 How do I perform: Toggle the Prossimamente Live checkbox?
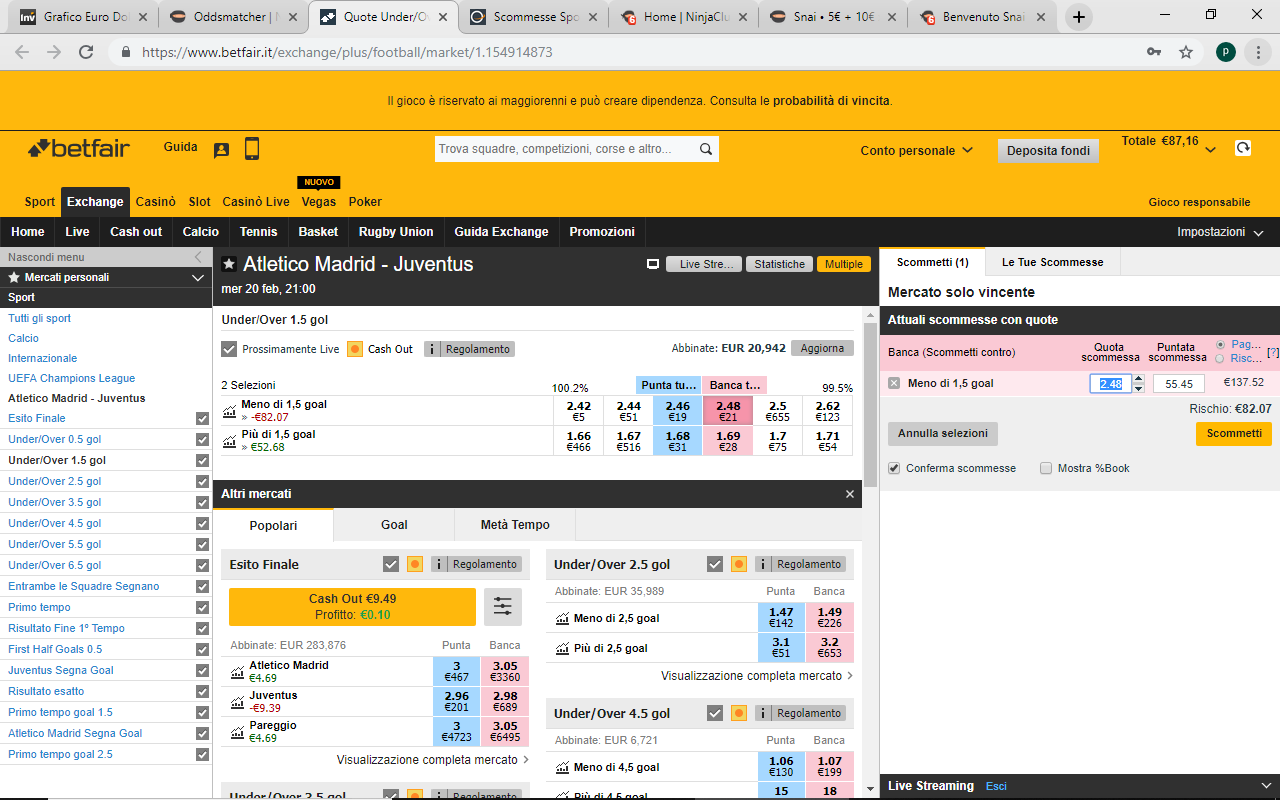(x=229, y=349)
